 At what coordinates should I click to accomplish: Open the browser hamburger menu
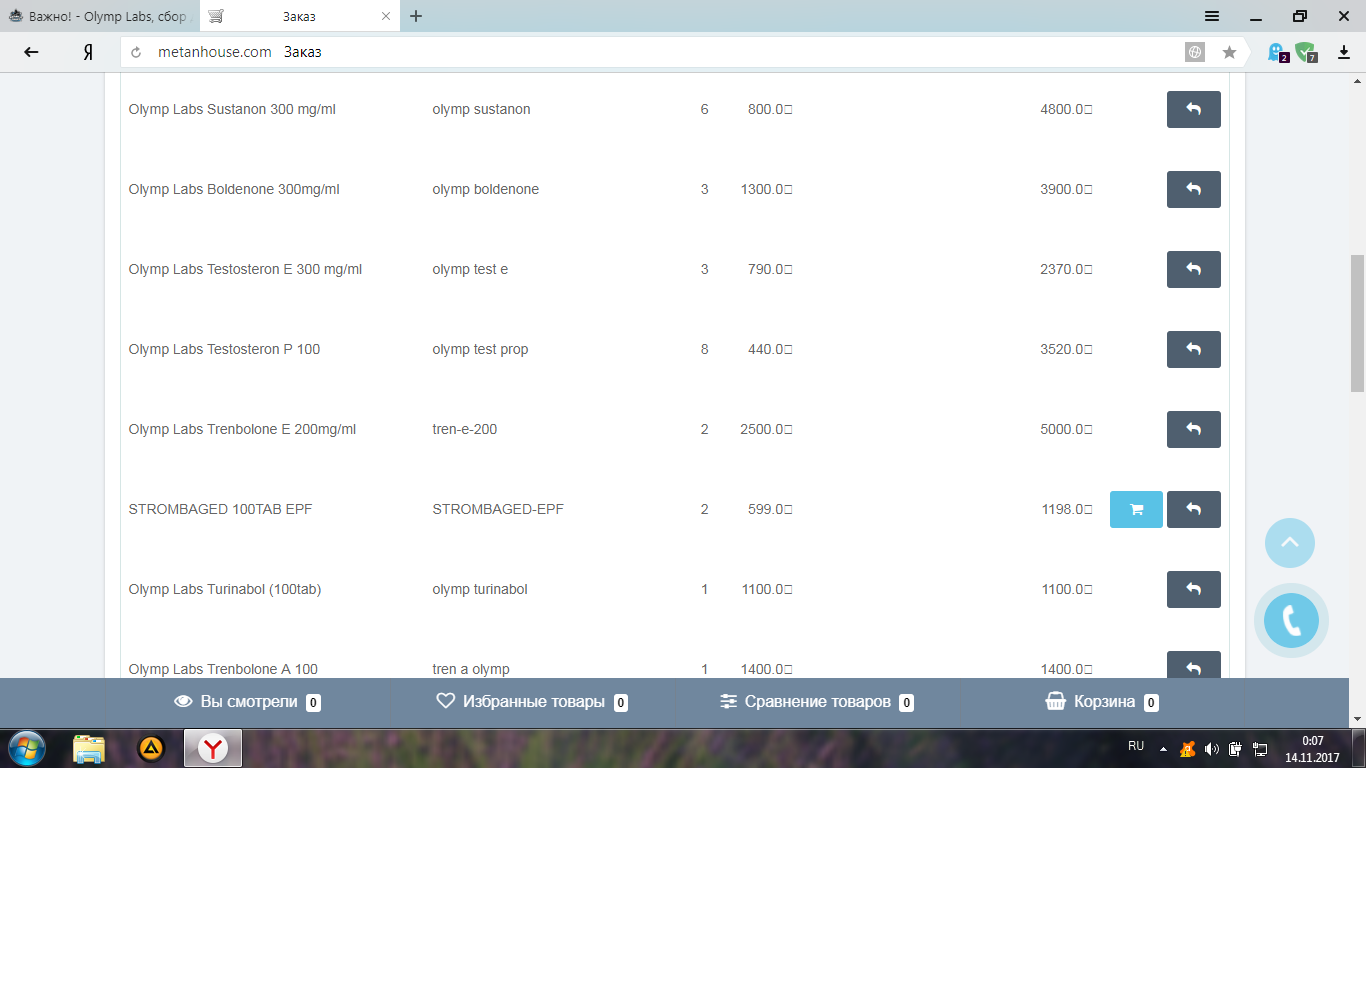[x=1212, y=16]
